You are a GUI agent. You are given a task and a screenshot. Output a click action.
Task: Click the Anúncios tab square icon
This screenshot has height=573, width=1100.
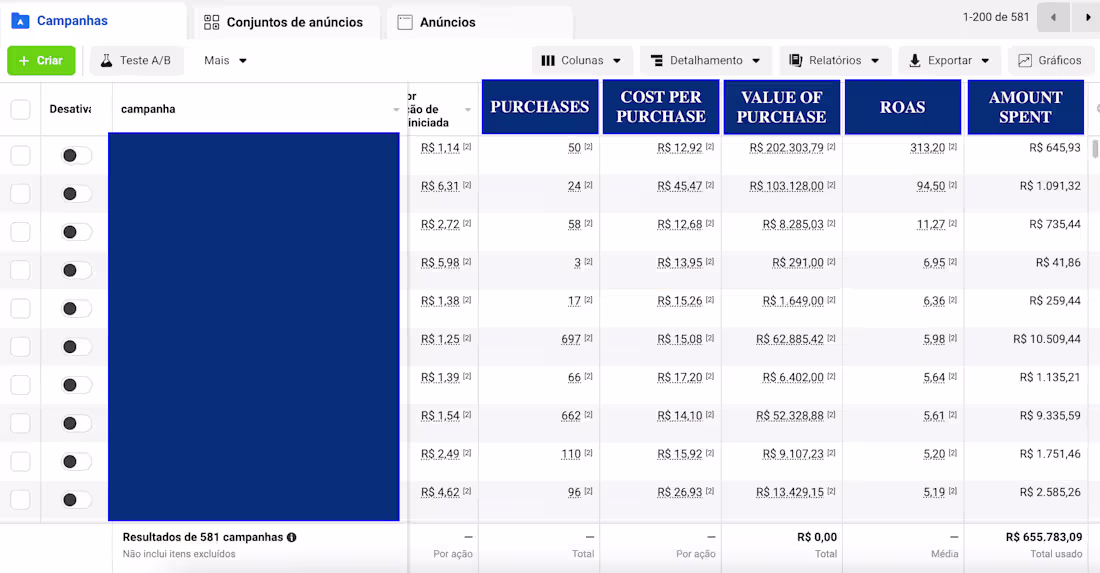[405, 22]
